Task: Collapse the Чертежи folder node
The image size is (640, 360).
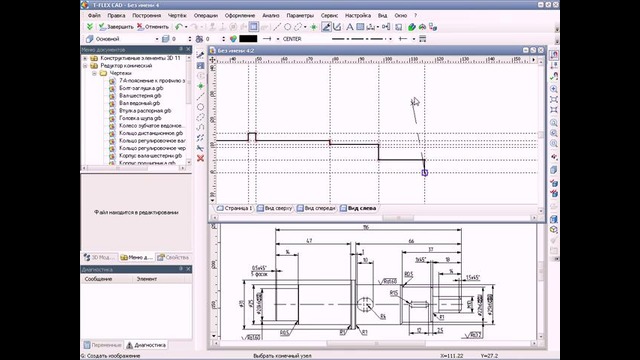Action: coord(94,73)
